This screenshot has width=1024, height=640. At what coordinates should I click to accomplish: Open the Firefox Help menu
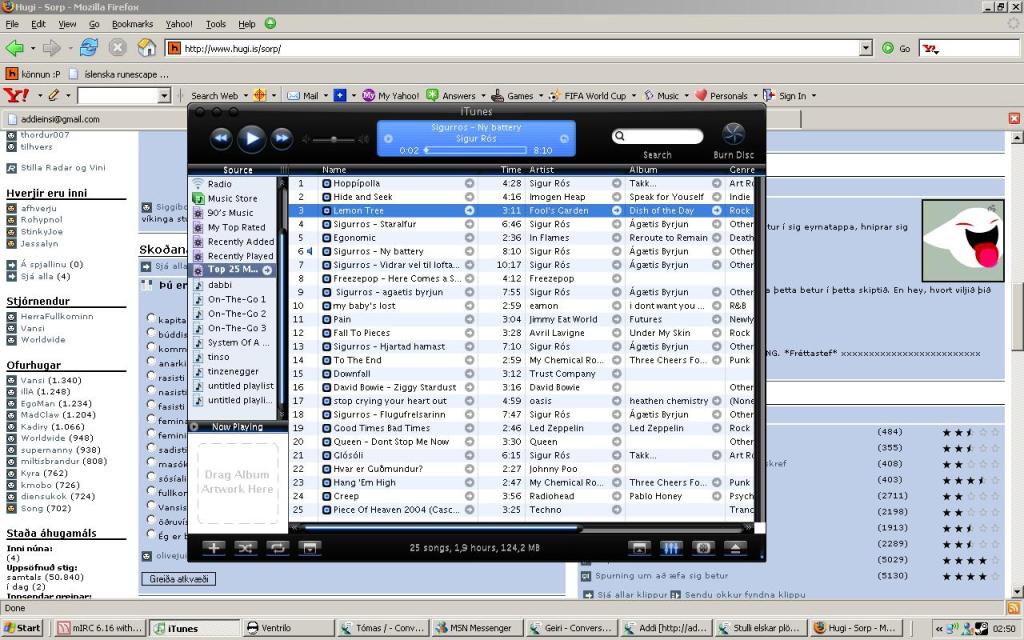point(247,24)
